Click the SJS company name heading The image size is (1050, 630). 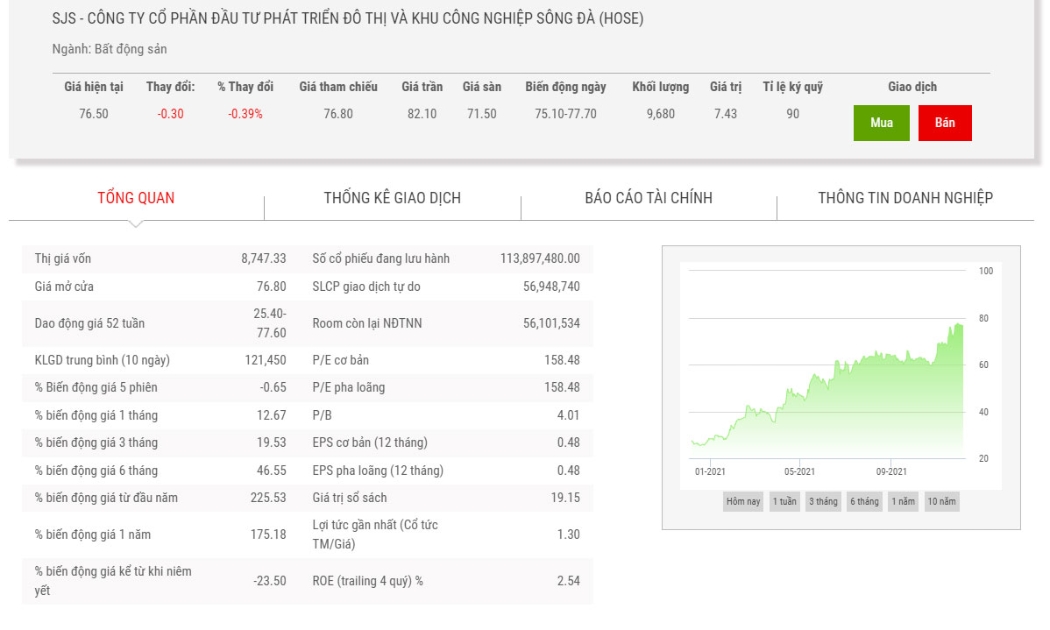pyautogui.click(x=348, y=18)
